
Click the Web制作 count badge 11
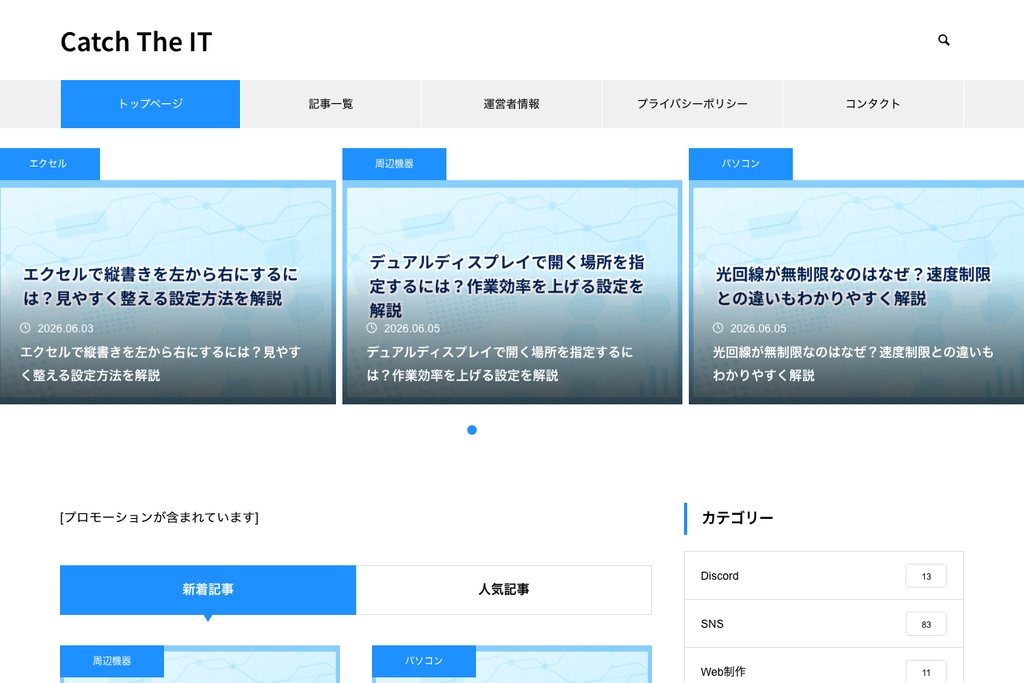pyautogui.click(x=926, y=672)
